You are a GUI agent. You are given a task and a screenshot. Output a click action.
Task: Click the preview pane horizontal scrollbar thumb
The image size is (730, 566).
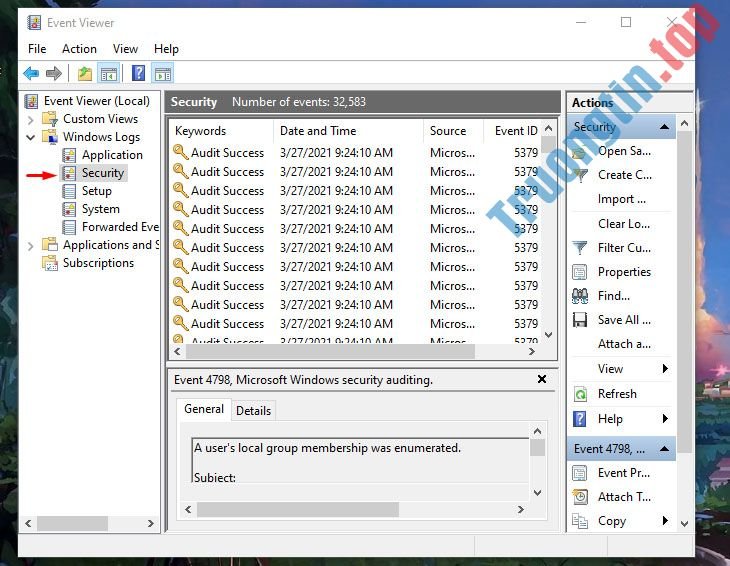pos(298,510)
